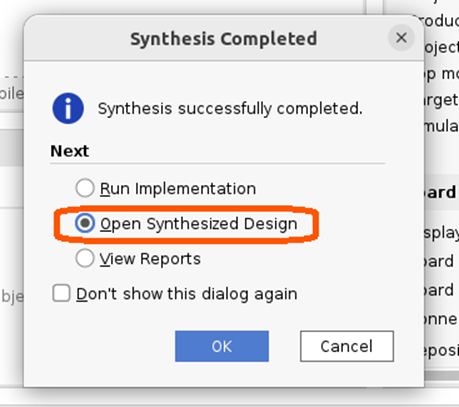459x407 pixels.
Task: Click the partially hidden Display name row
Action: (x=442, y=233)
